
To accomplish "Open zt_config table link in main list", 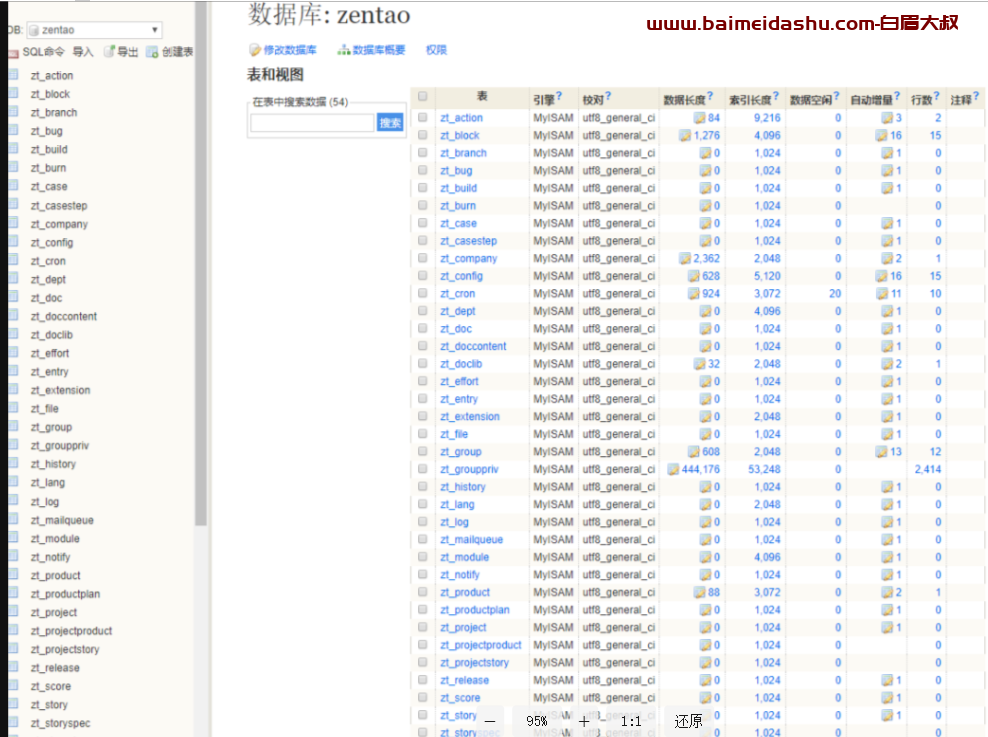I will point(461,276).
